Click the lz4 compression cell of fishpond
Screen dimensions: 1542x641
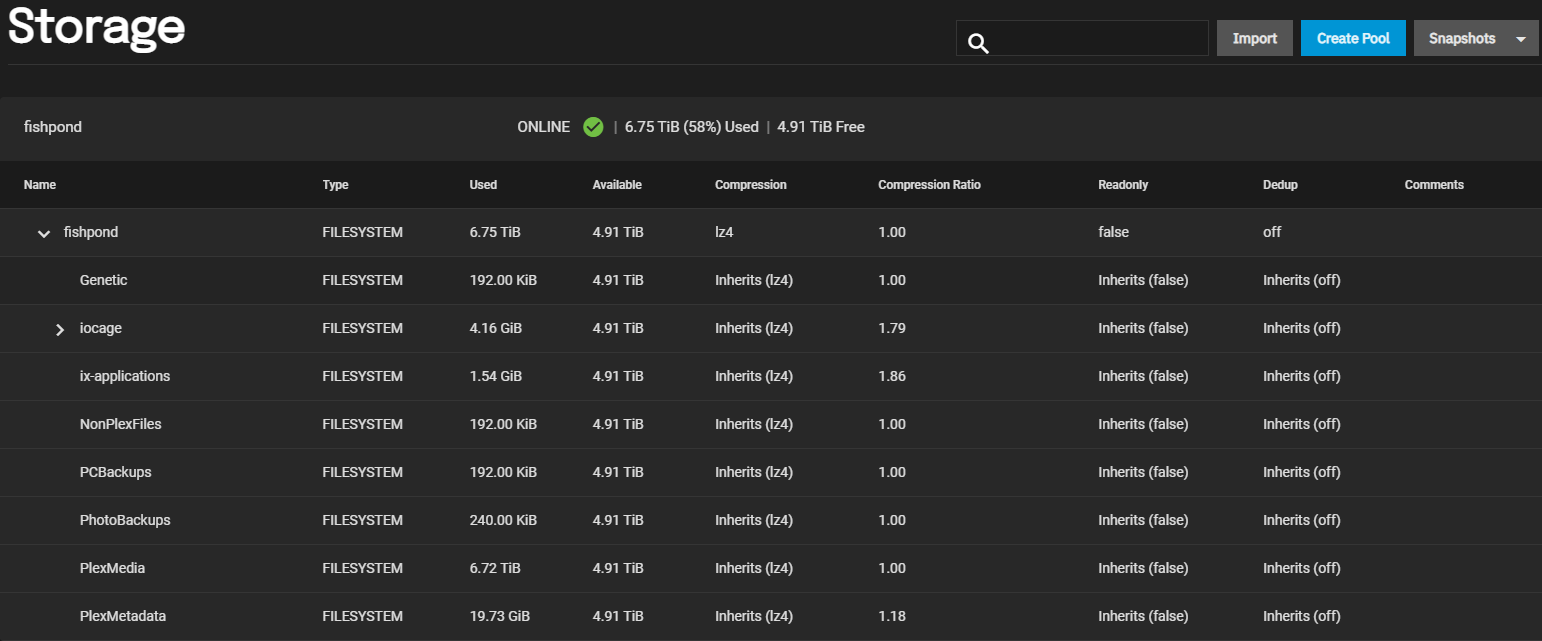coord(723,232)
